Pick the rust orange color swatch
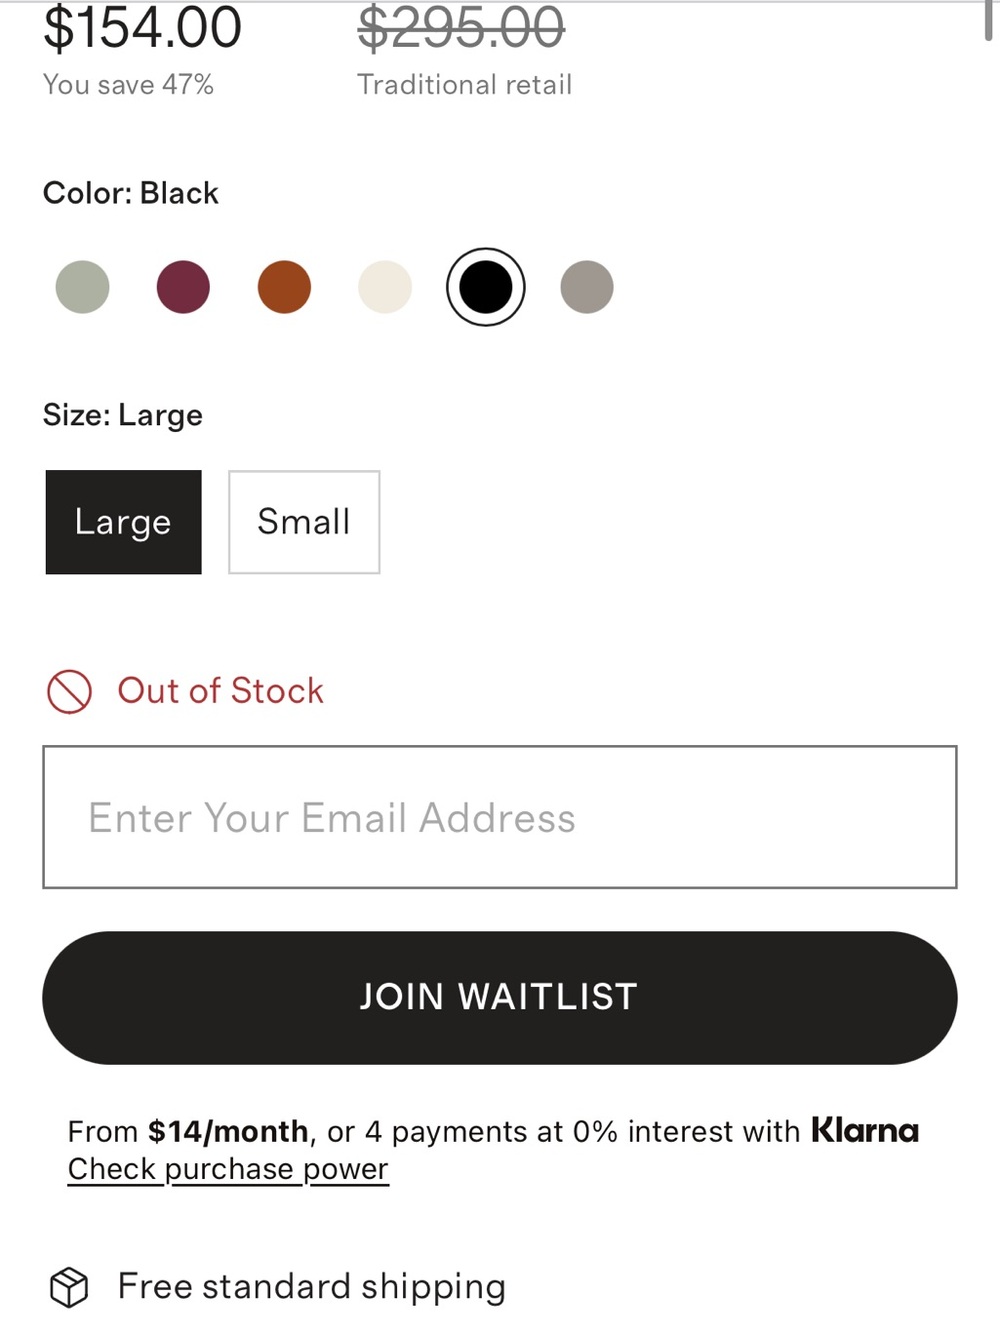 pyautogui.click(x=284, y=287)
